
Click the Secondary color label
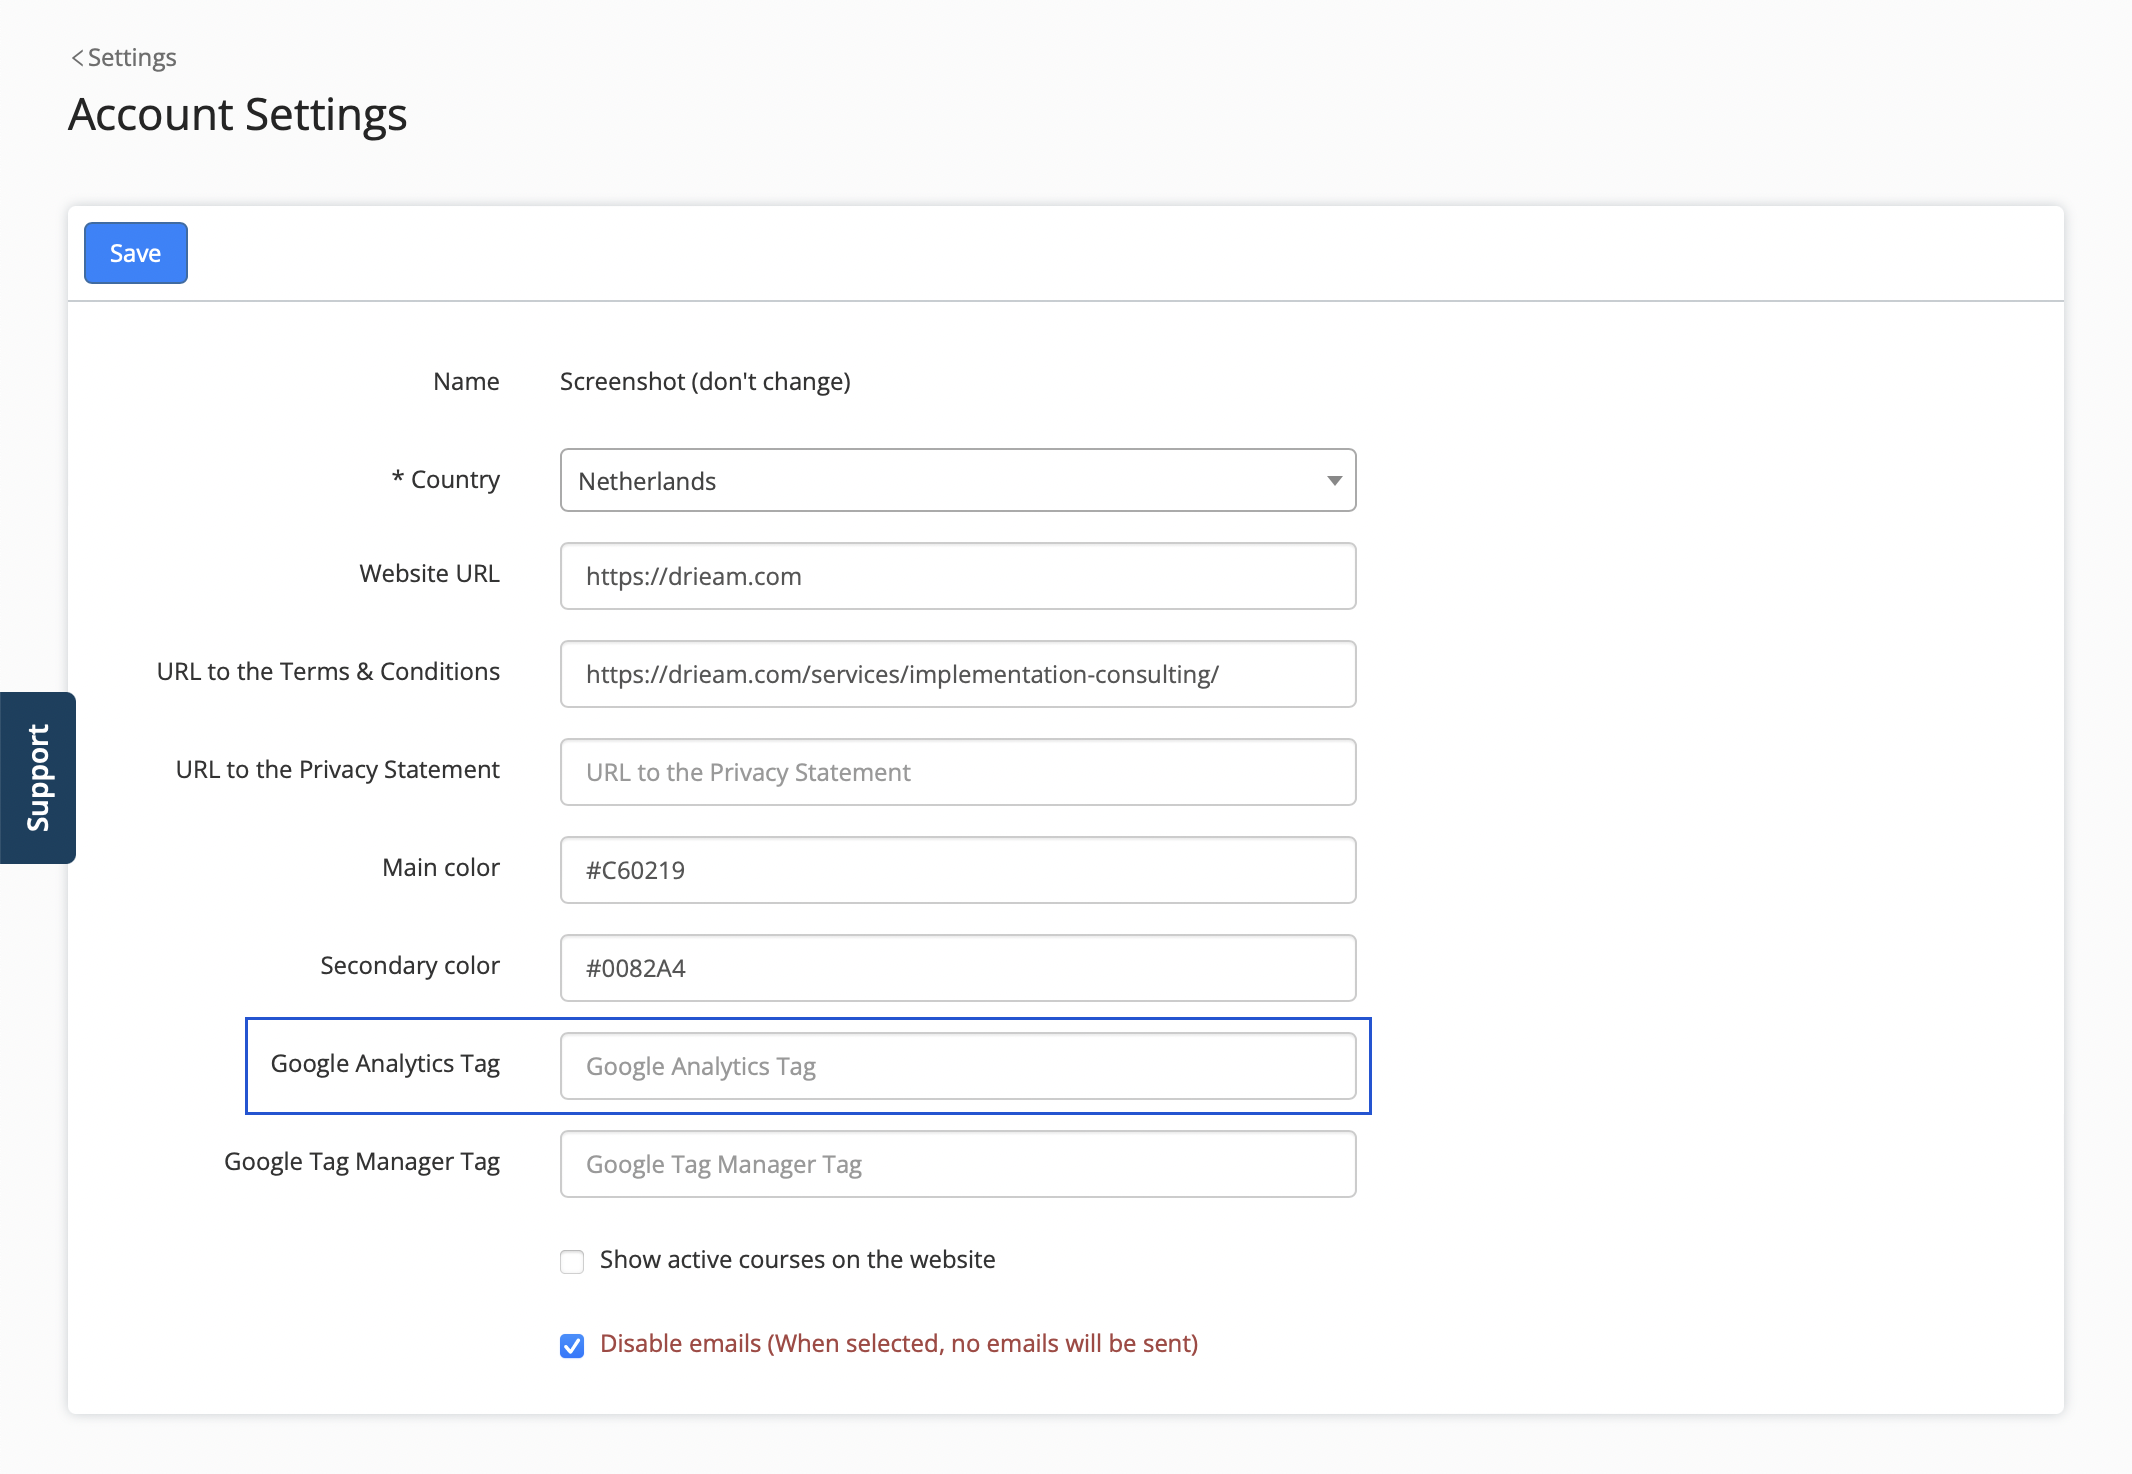(410, 965)
